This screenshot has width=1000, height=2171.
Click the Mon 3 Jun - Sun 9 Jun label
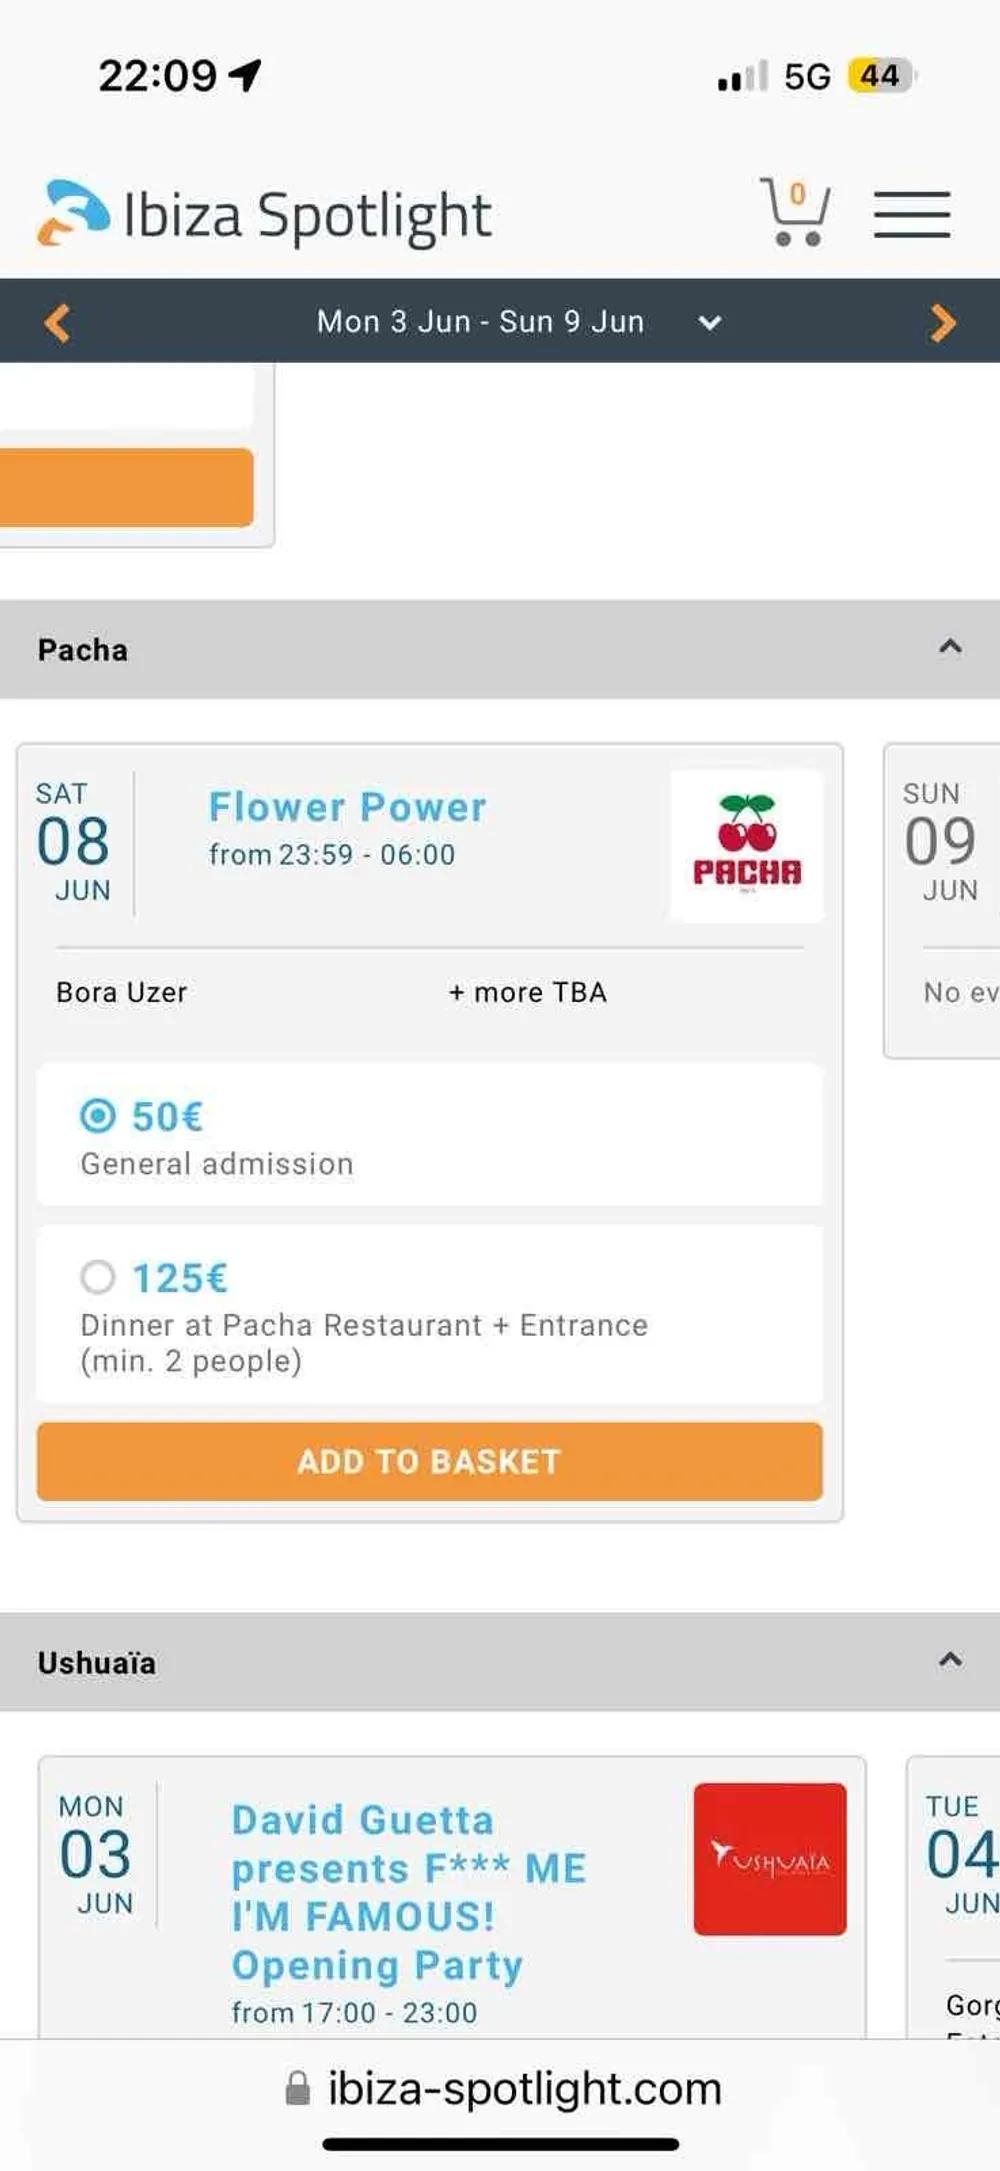[479, 321]
